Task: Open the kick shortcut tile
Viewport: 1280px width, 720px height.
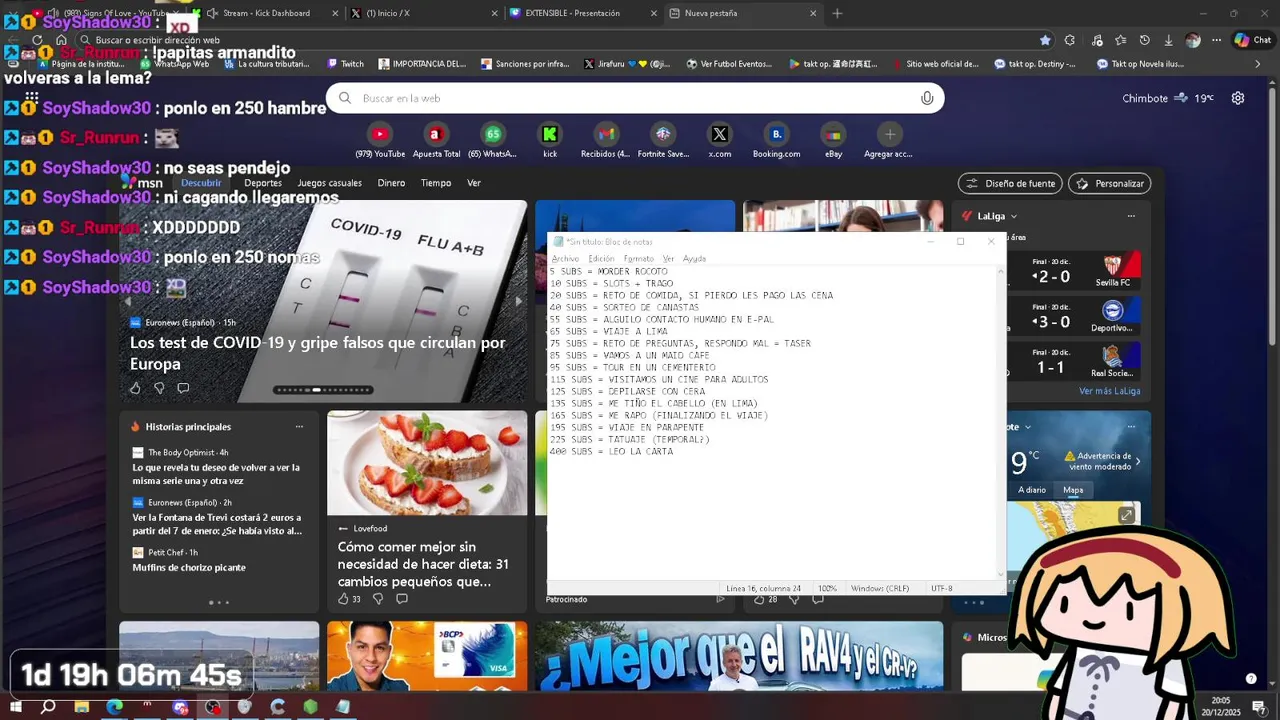Action: coord(550,141)
